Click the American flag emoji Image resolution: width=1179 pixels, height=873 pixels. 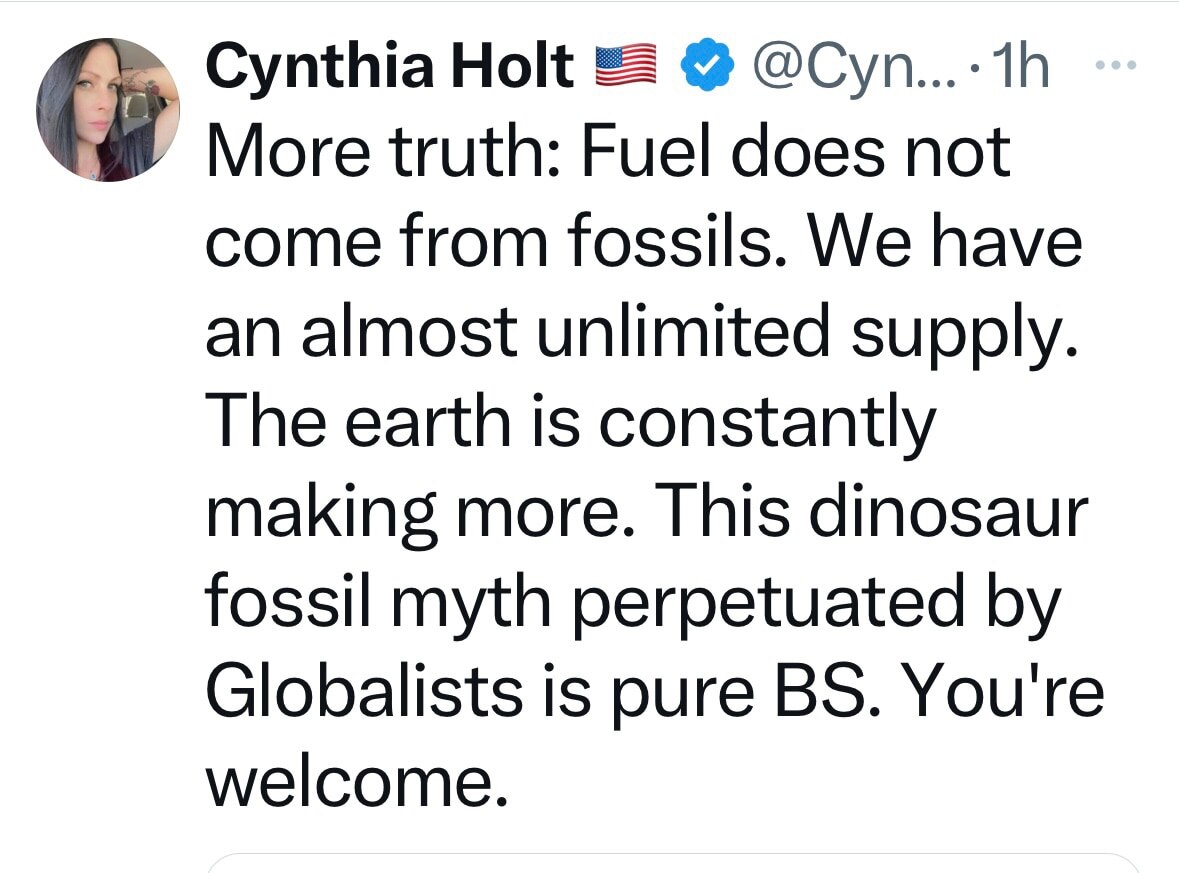click(623, 68)
